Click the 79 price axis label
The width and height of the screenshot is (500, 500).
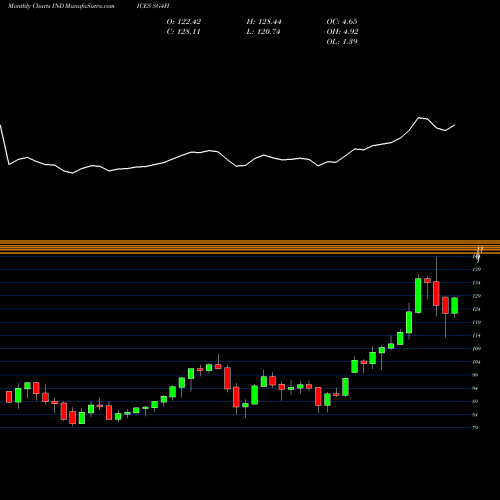click(476, 428)
